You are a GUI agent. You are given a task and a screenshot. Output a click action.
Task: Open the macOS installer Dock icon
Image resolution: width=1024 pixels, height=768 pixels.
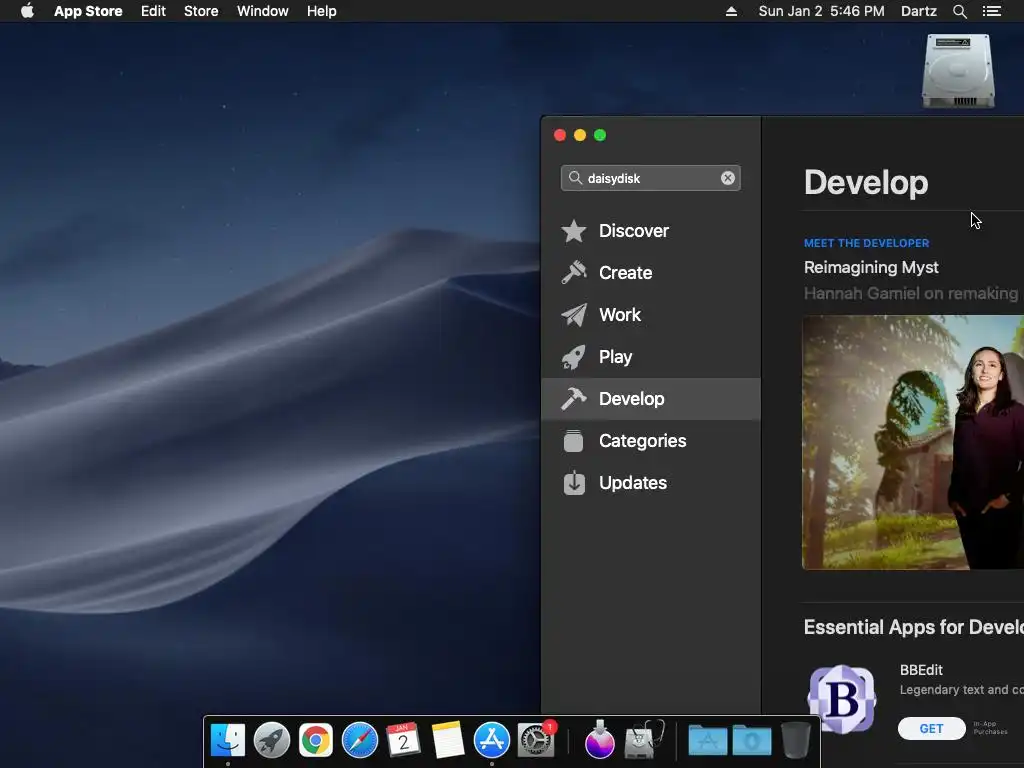click(x=600, y=740)
